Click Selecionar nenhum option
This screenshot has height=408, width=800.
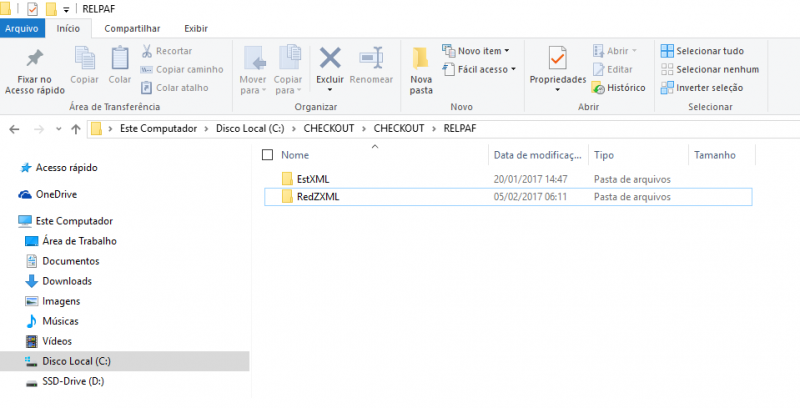708,69
